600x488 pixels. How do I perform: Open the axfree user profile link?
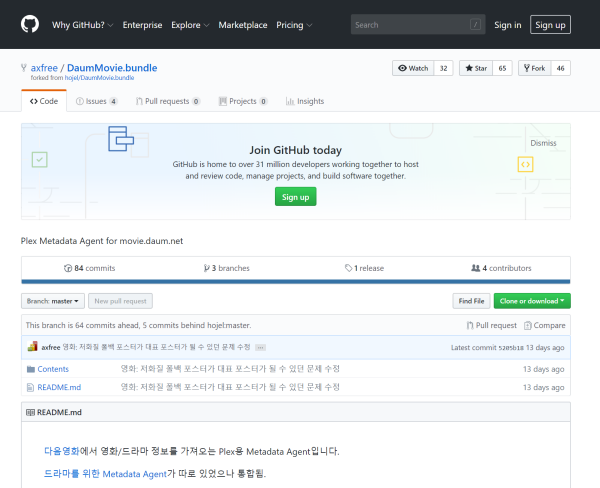click(44, 68)
